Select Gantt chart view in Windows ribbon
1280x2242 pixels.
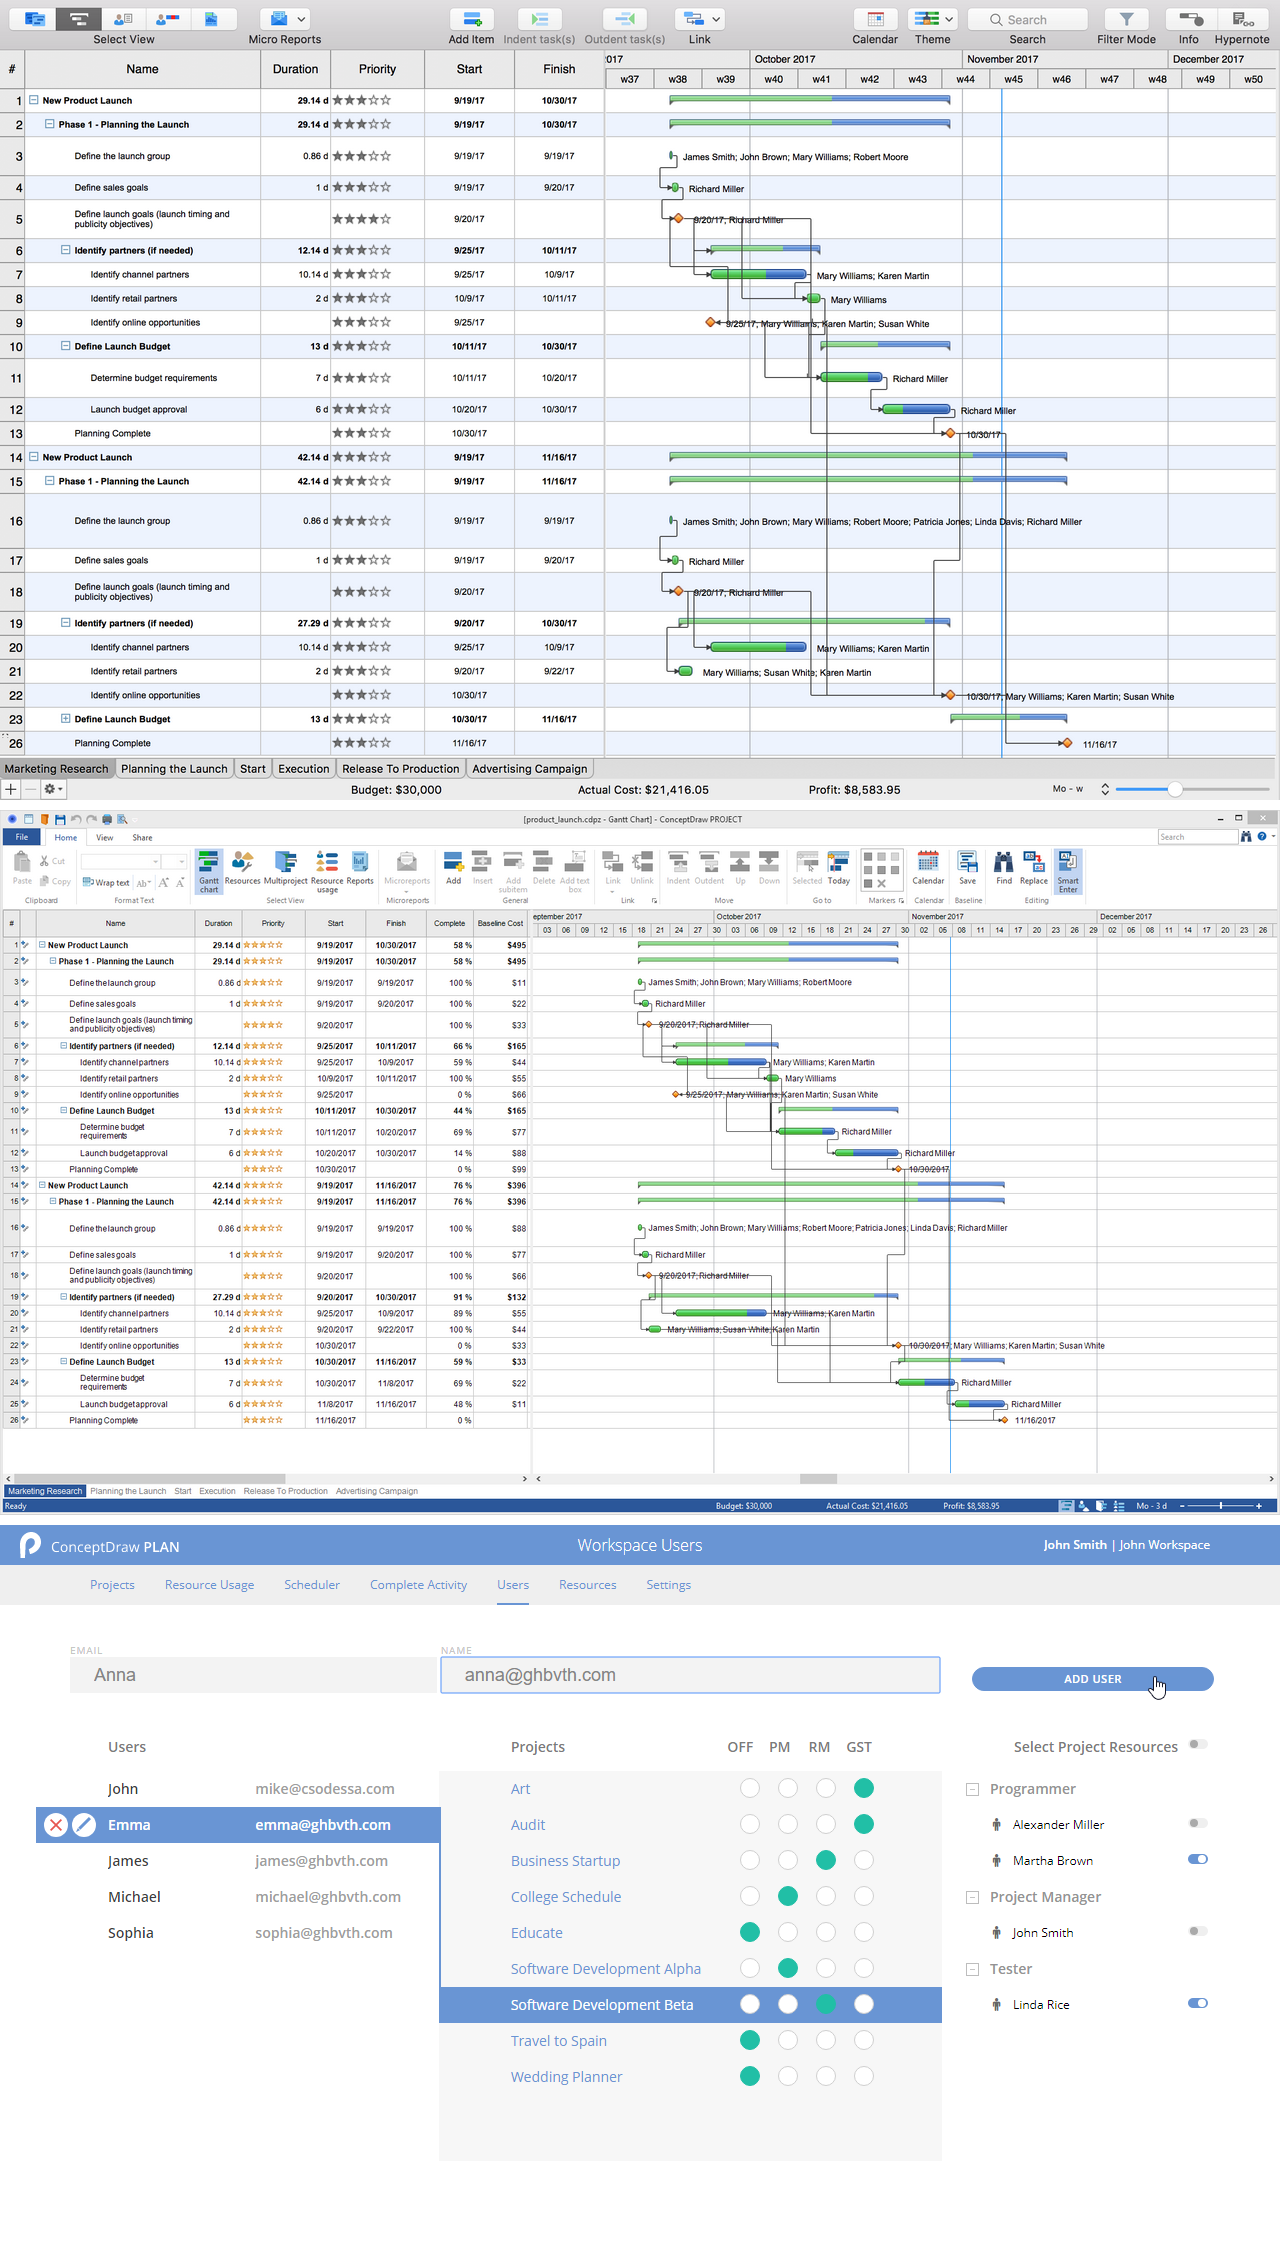pos(209,871)
